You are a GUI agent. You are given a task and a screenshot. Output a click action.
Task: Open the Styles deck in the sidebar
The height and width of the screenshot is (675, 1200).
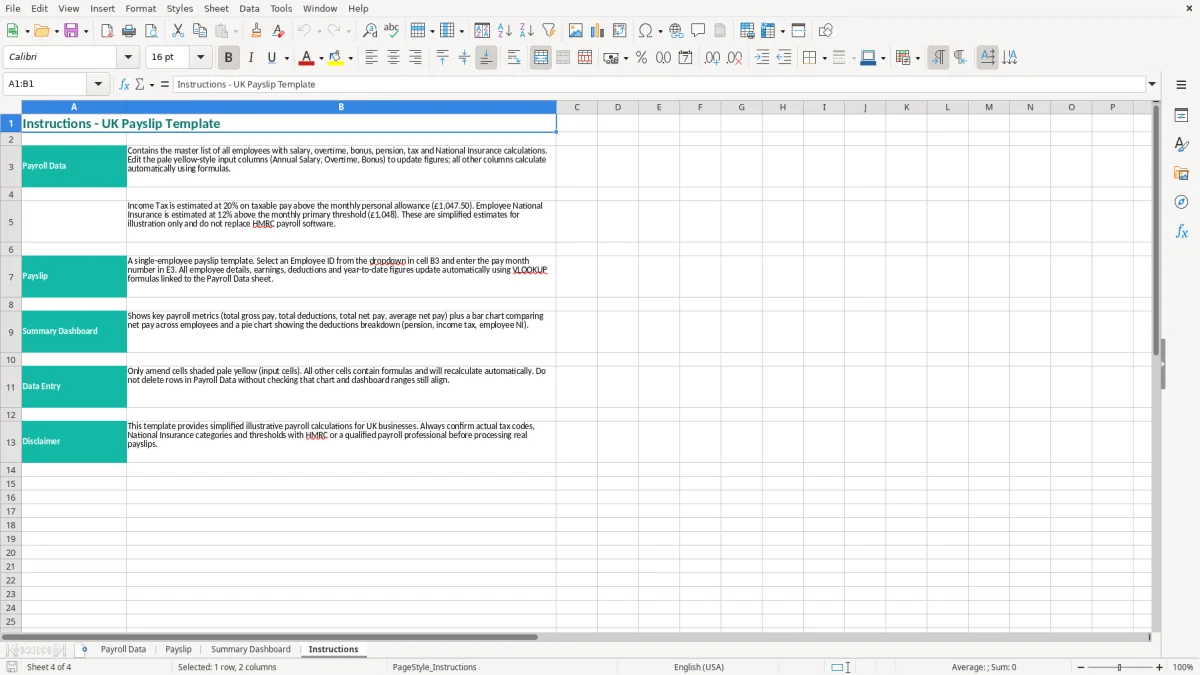point(1181,144)
